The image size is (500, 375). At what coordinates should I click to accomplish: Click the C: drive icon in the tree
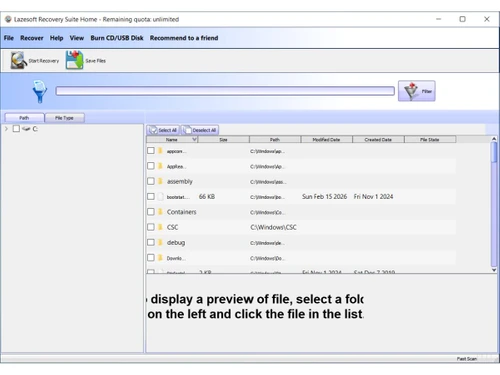[x=26, y=129]
